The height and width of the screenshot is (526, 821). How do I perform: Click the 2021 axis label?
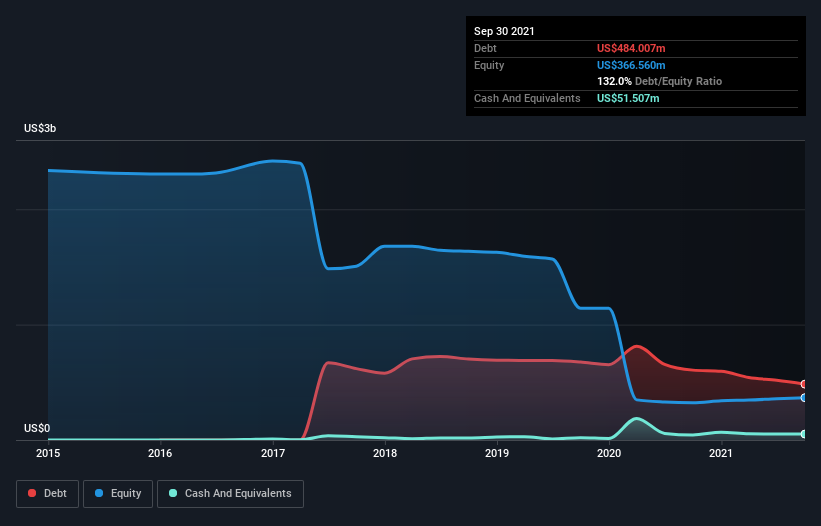coord(721,453)
